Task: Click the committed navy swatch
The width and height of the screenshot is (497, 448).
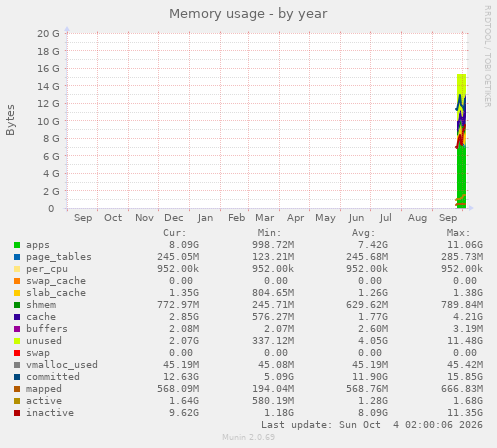Action: tap(17, 377)
